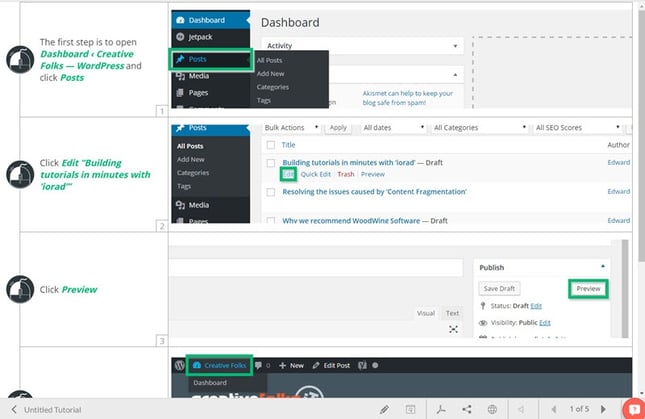Click the slide view icon next to pencil
Viewport: 645px width, 419px height.
click(410, 409)
